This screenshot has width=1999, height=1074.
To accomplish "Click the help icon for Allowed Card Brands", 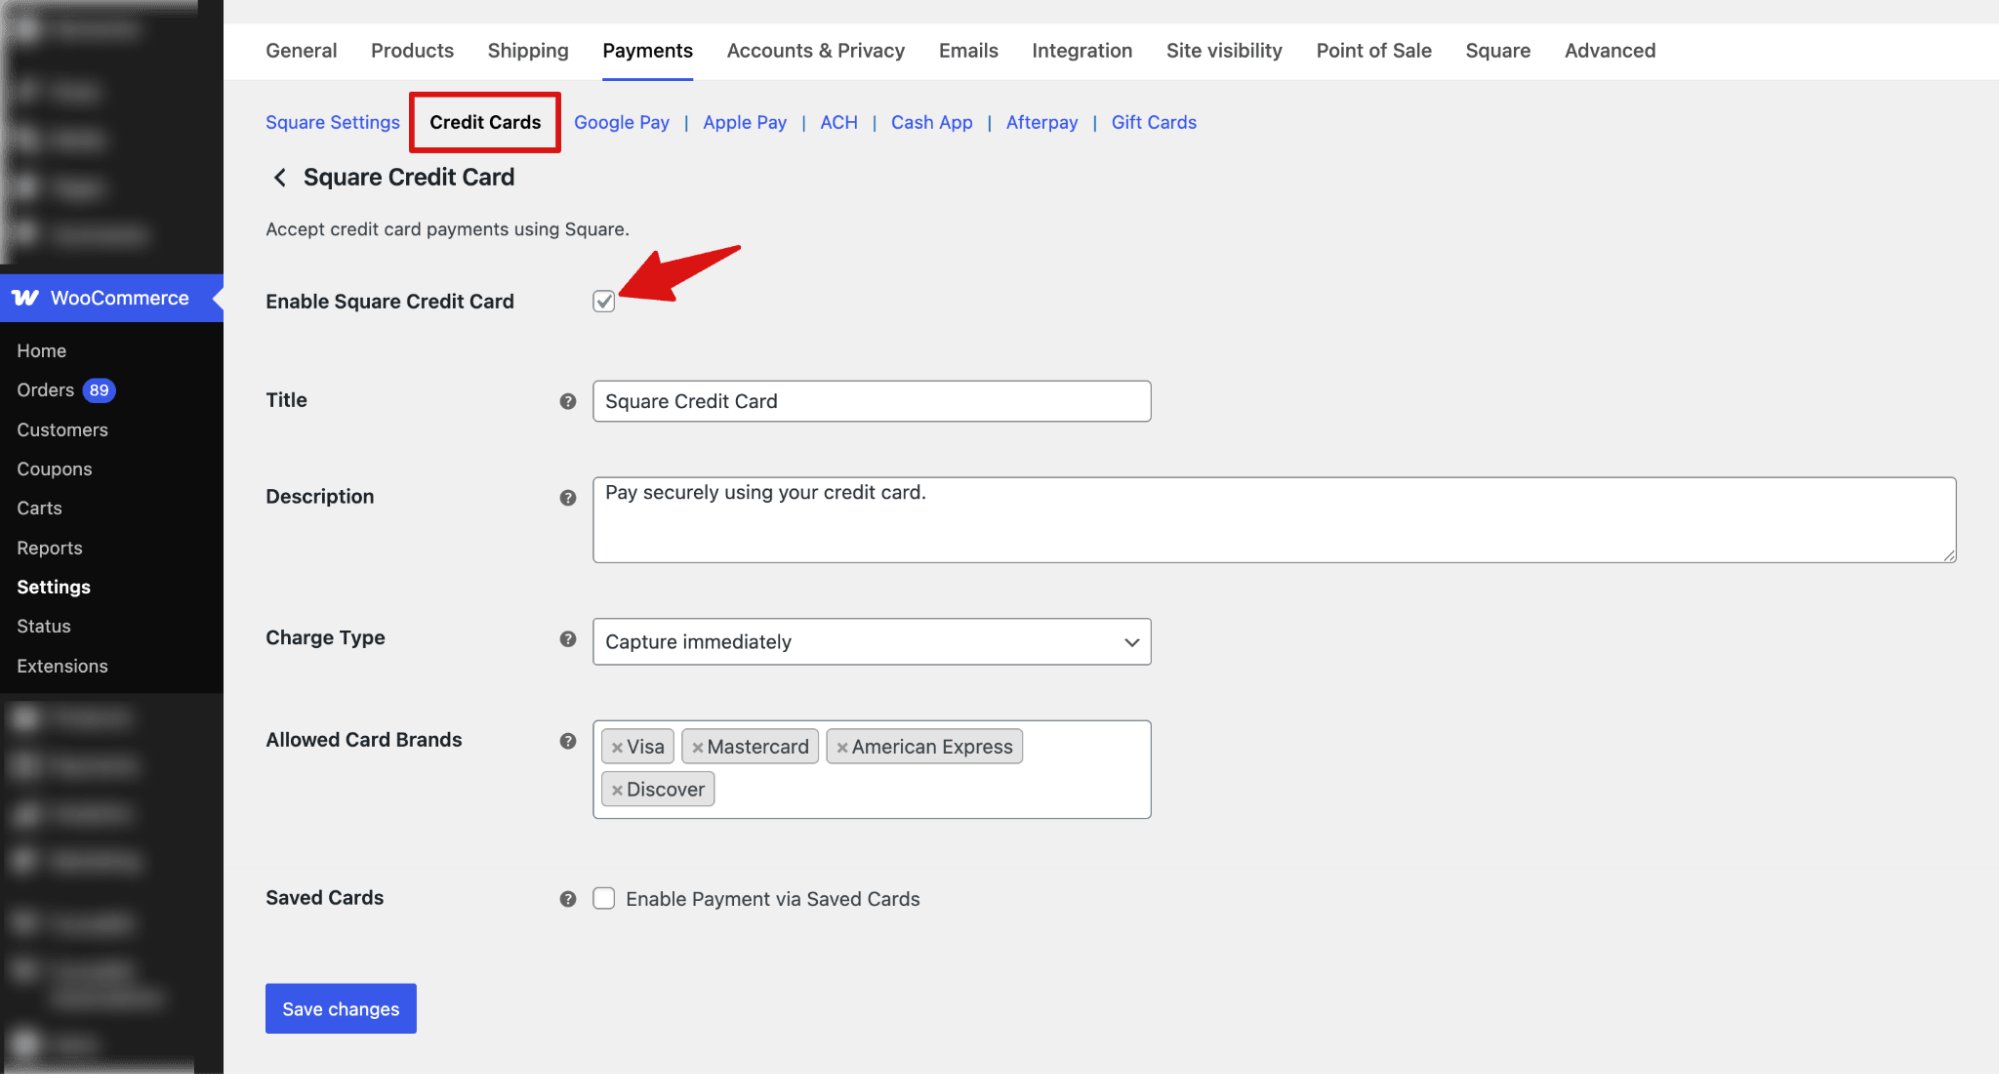I will [x=568, y=741].
